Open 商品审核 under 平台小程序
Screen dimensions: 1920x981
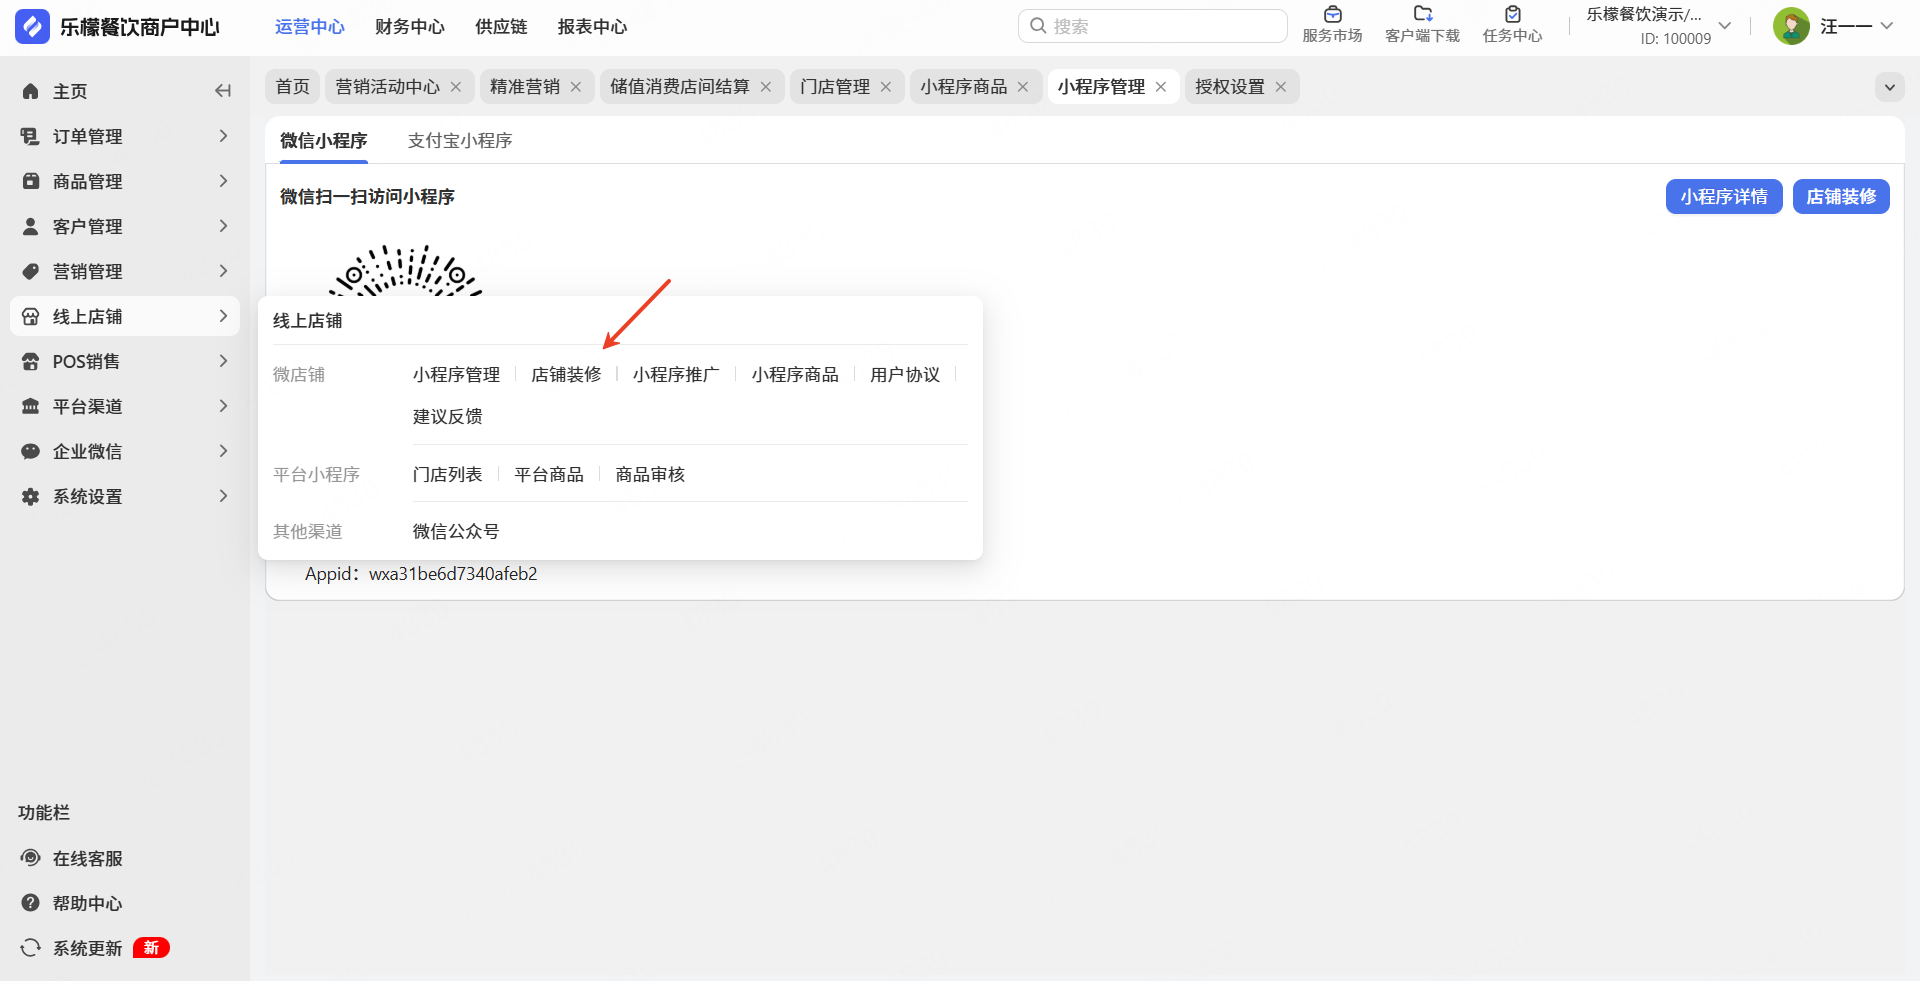click(x=650, y=475)
